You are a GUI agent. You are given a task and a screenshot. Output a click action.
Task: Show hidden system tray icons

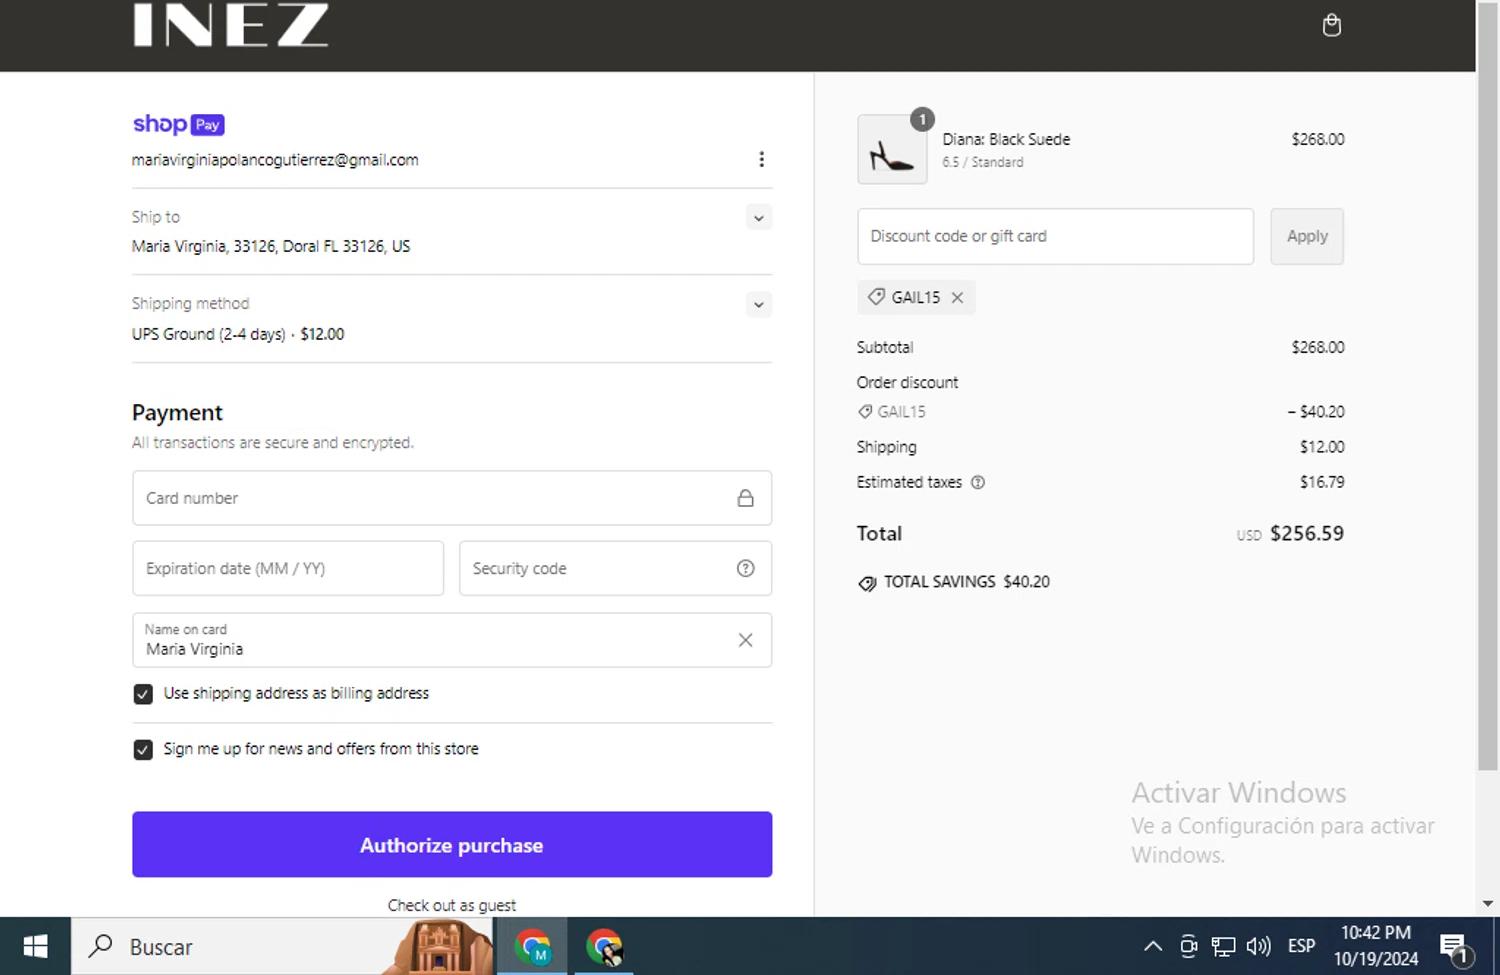1152,946
